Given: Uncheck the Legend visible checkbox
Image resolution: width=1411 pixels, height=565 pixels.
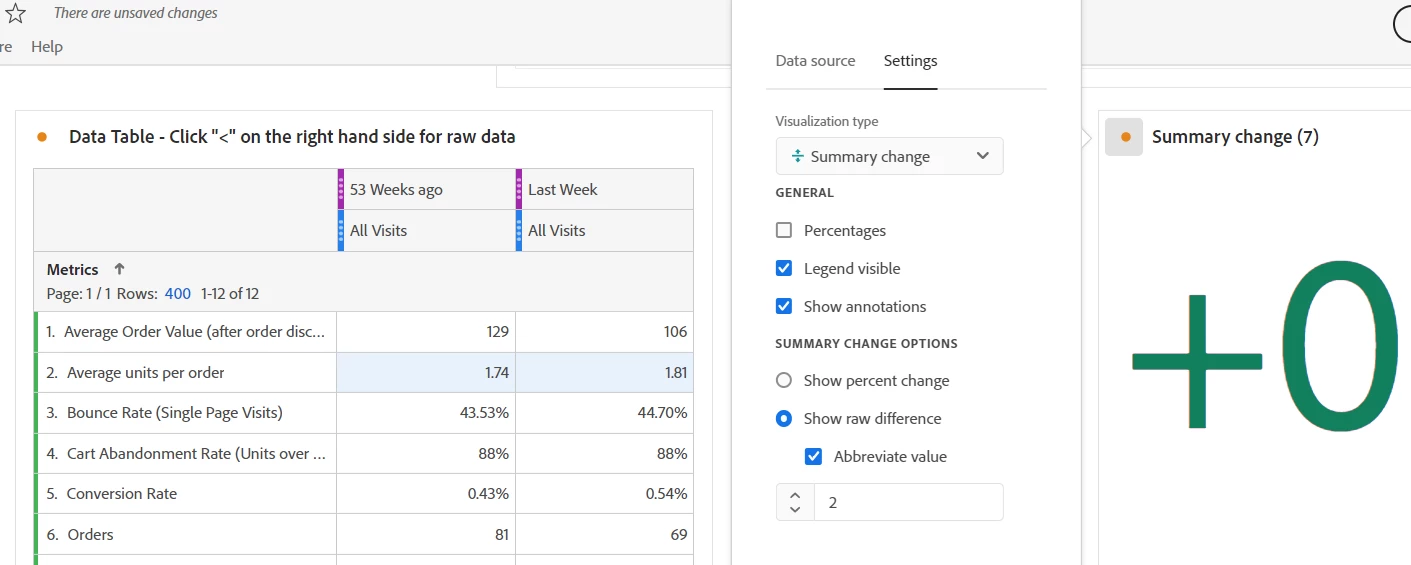Looking at the screenshot, I should [784, 268].
